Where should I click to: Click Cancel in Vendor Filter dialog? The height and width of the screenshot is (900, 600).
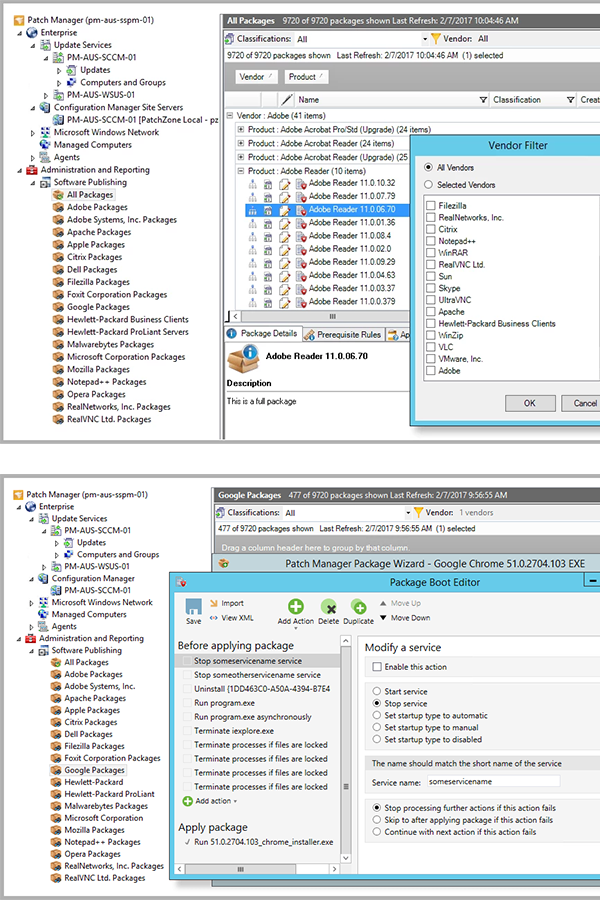pos(581,403)
